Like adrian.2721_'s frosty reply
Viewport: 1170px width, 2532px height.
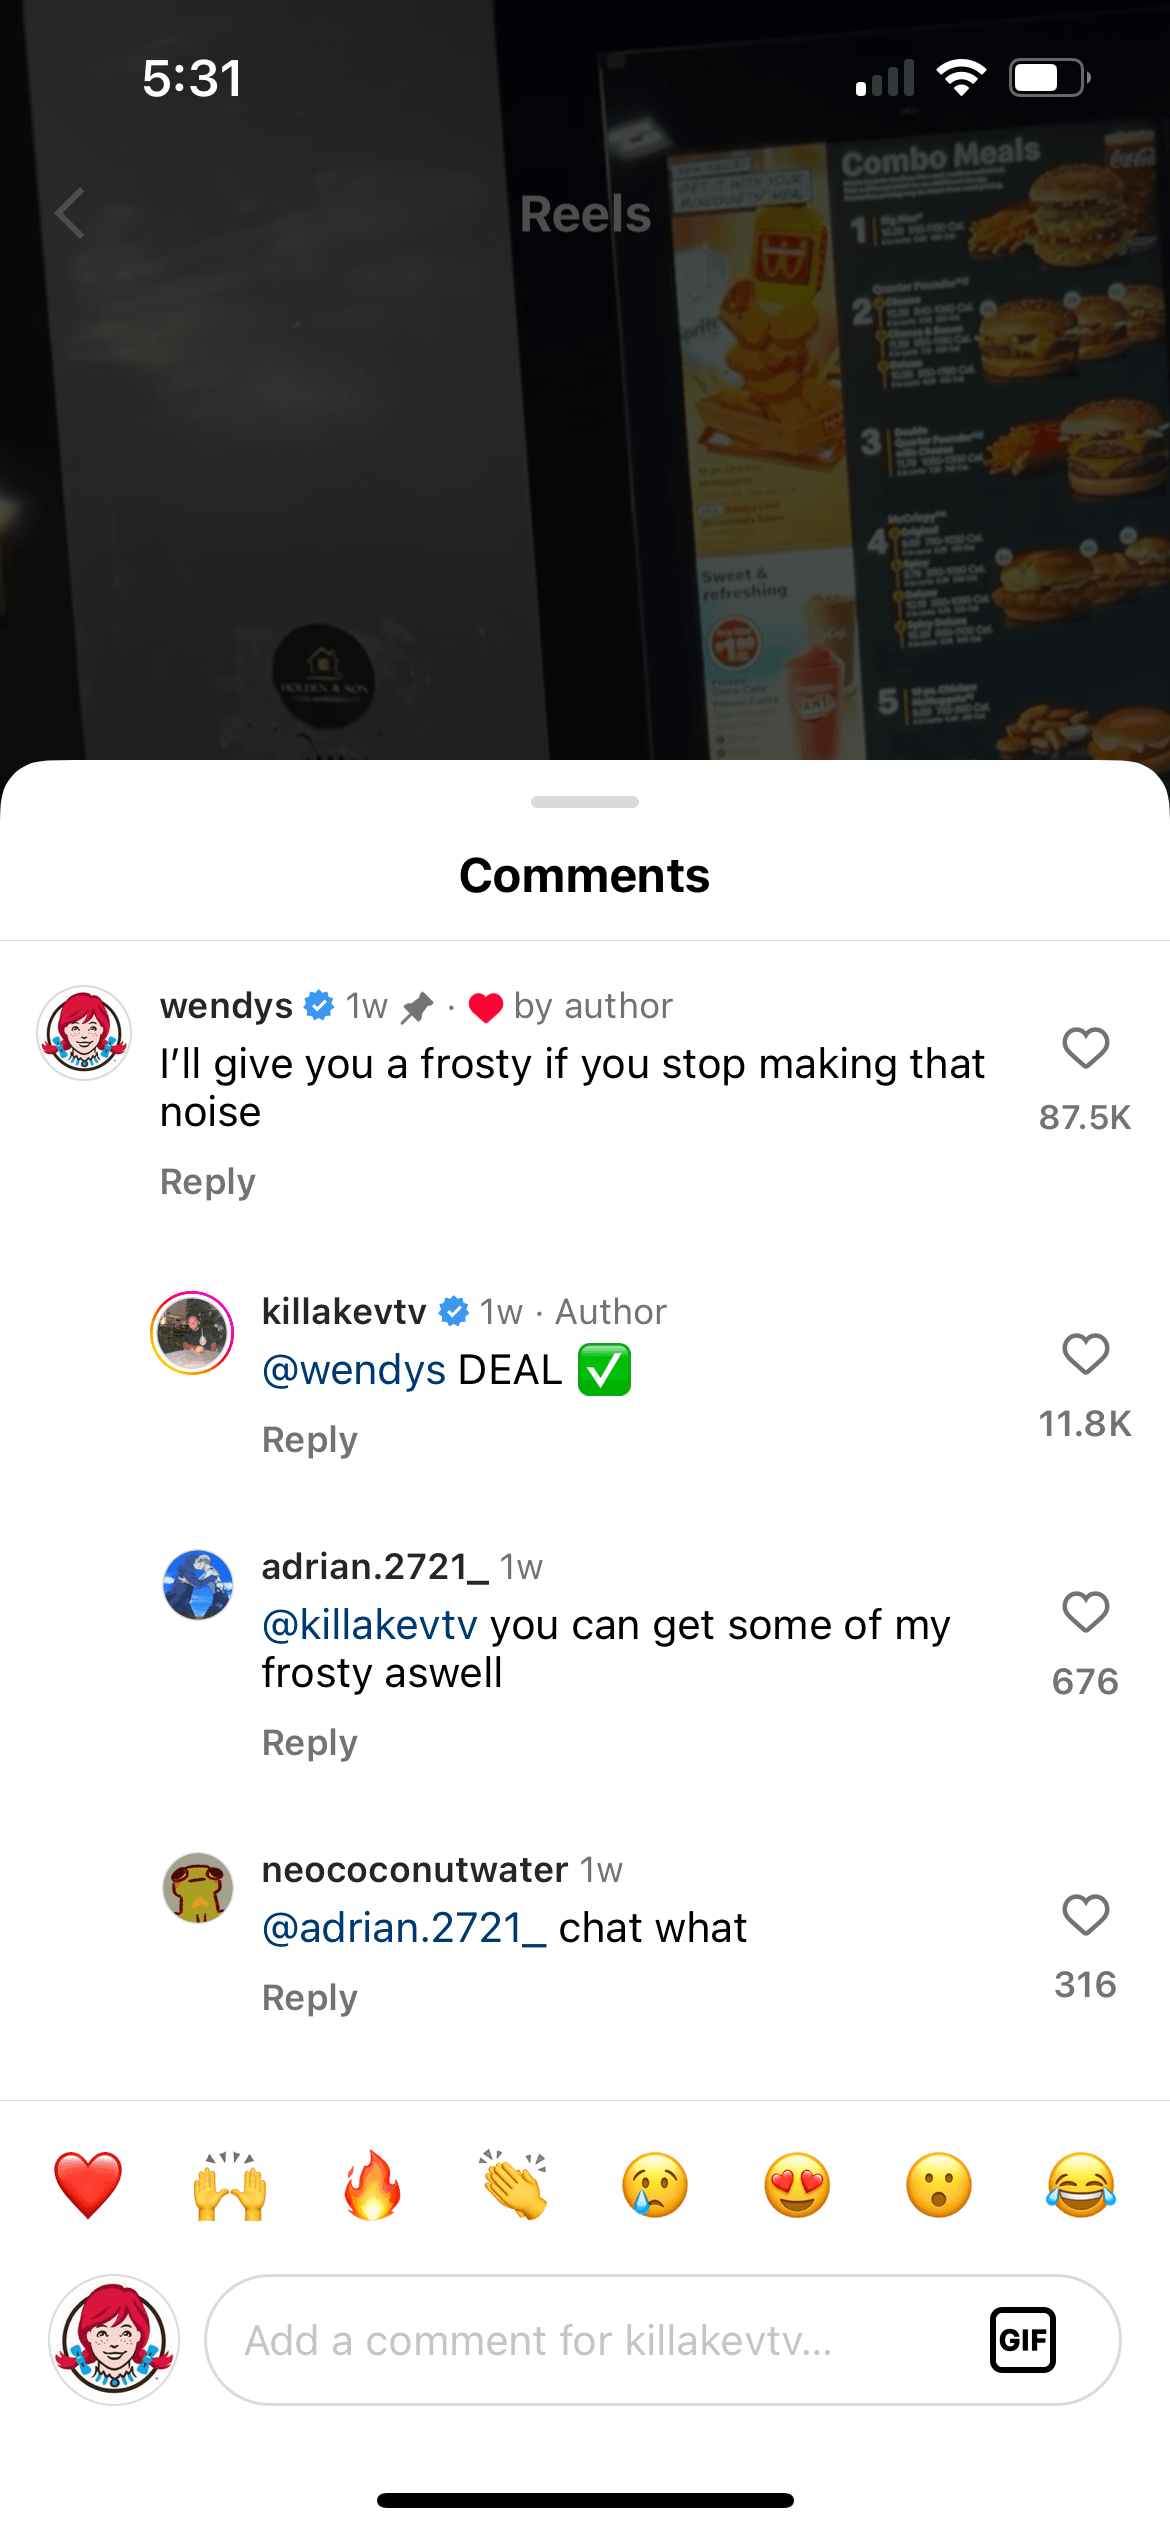1085,1613
